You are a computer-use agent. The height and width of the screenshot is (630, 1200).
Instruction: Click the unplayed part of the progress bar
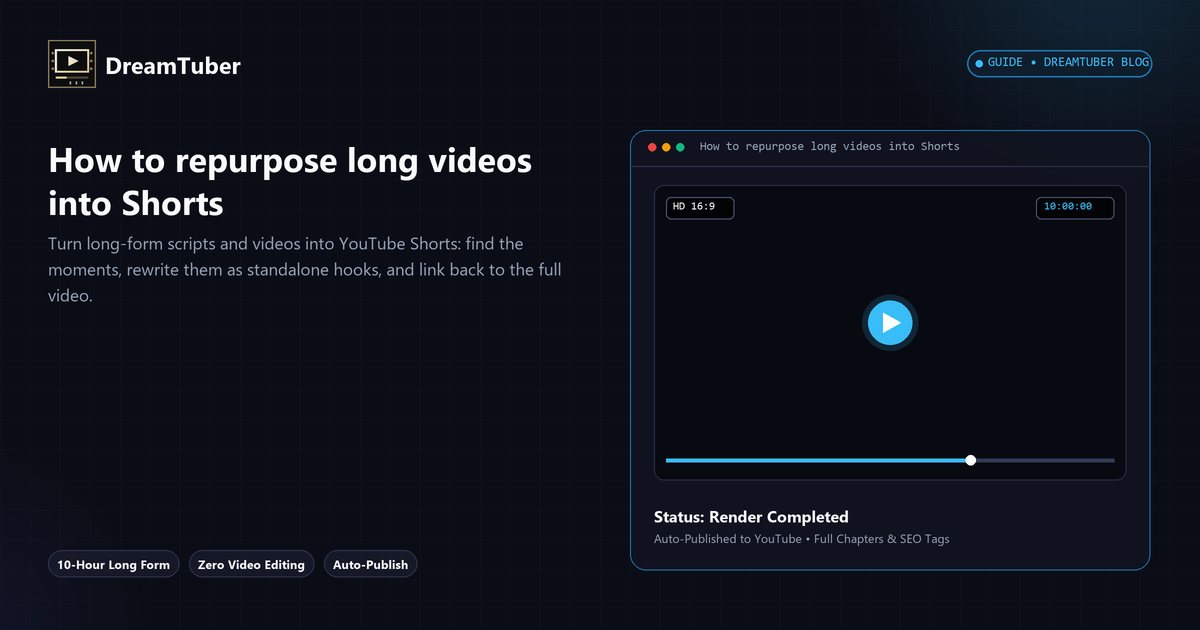coord(1045,460)
